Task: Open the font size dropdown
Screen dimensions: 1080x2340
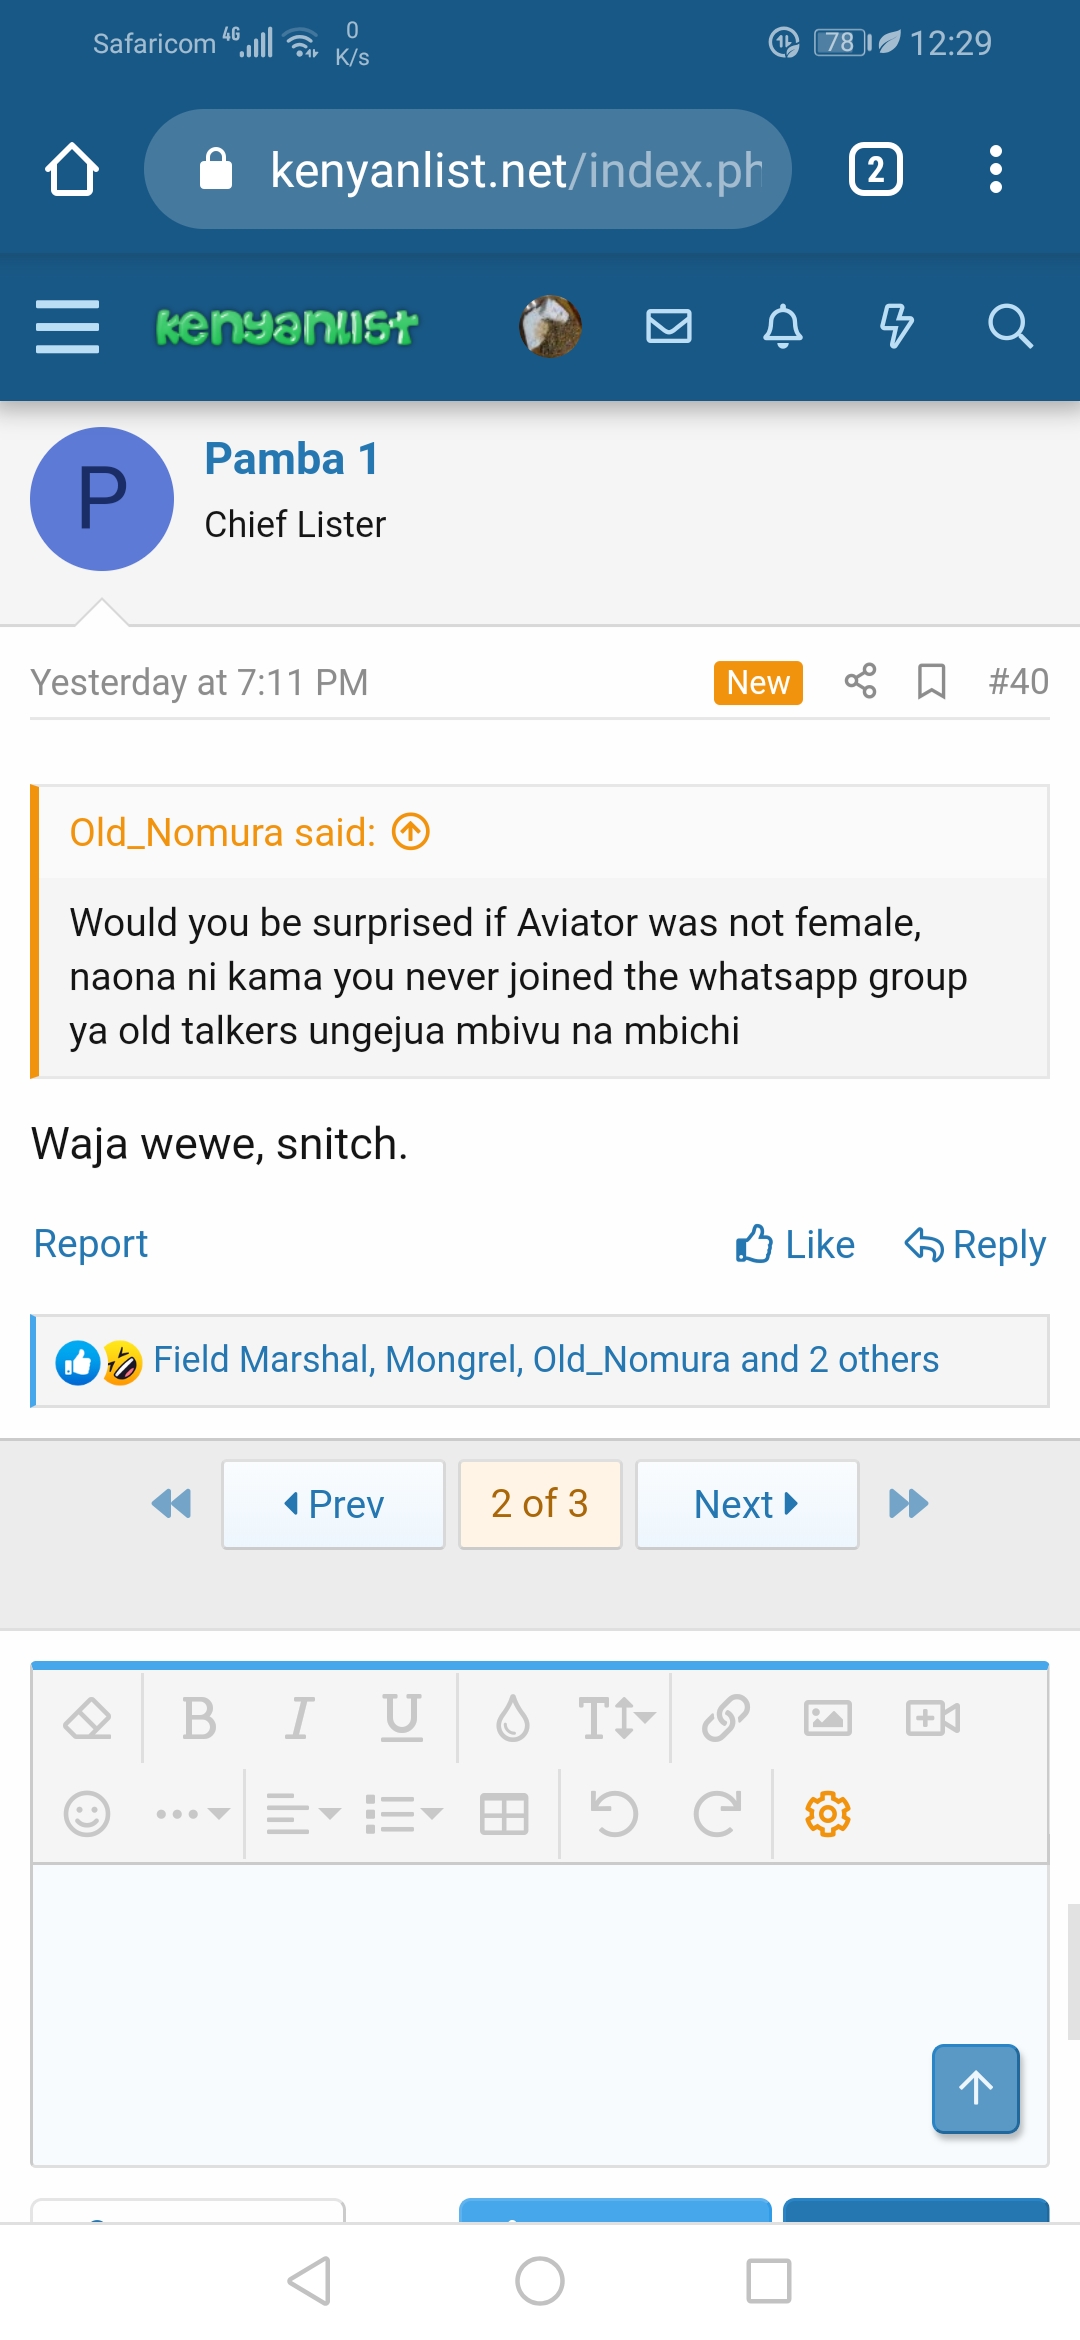Action: click(615, 1719)
